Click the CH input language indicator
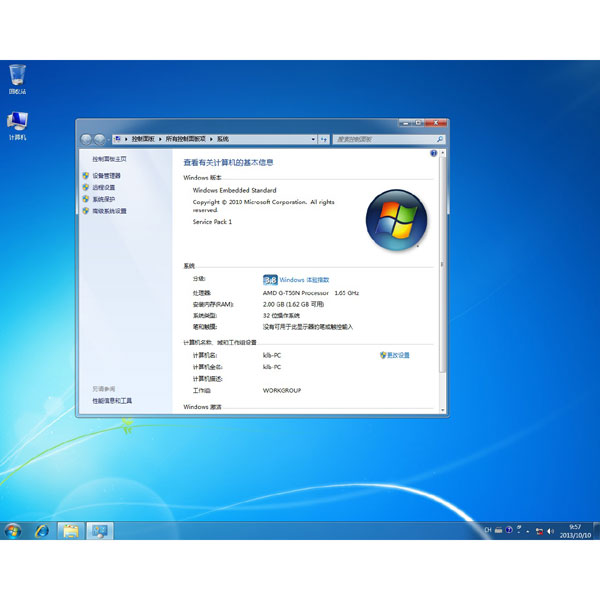 [x=488, y=530]
